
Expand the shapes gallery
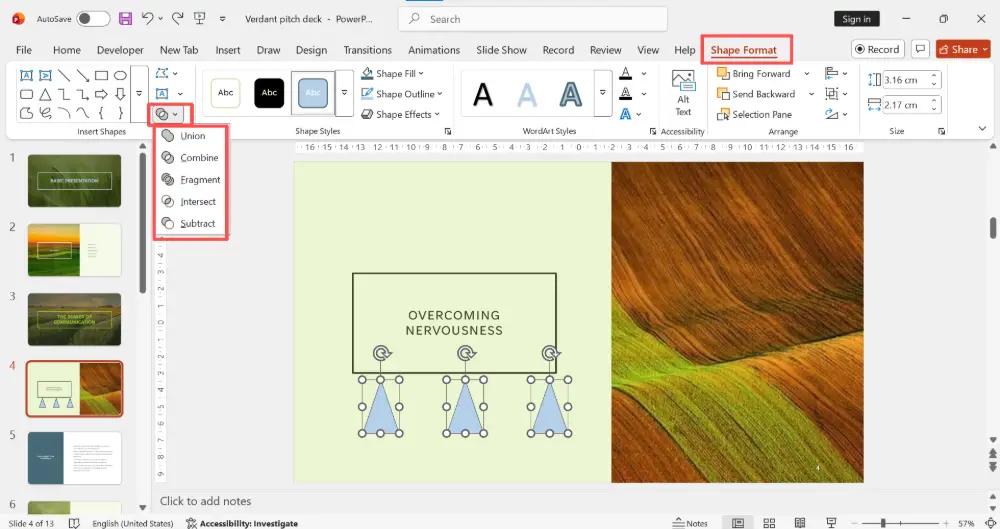pyautogui.click(x=139, y=93)
